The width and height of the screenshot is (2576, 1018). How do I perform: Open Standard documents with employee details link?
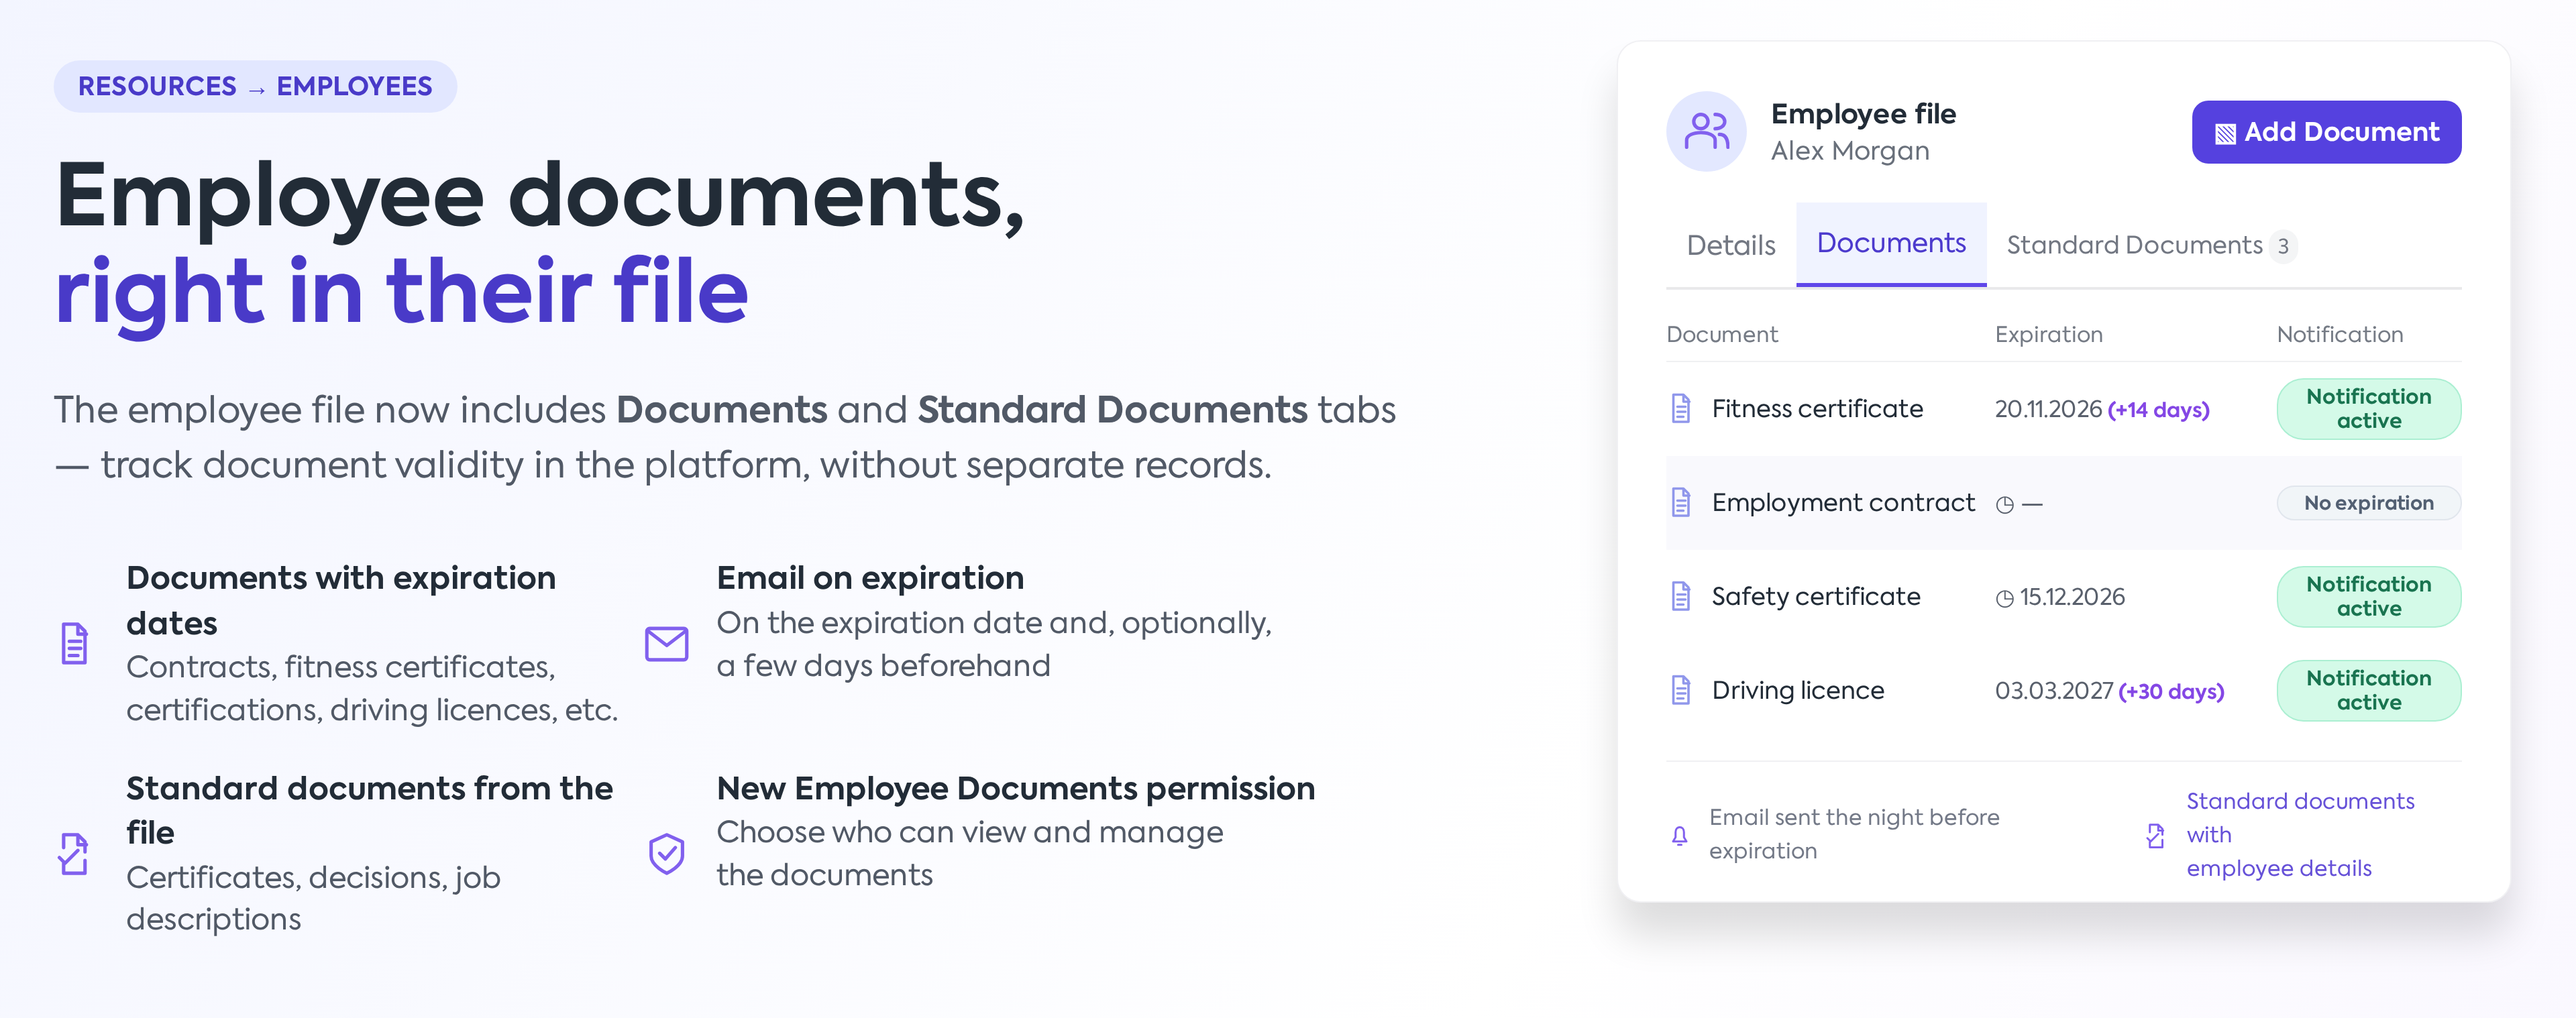tap(2300, 834)
